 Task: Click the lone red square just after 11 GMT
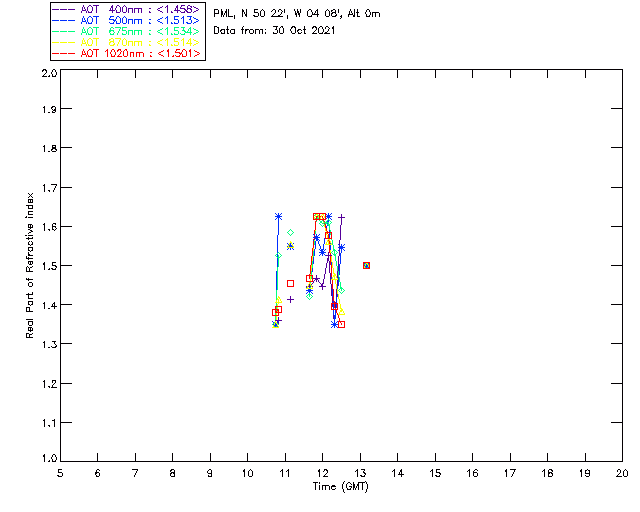point(291,283)
